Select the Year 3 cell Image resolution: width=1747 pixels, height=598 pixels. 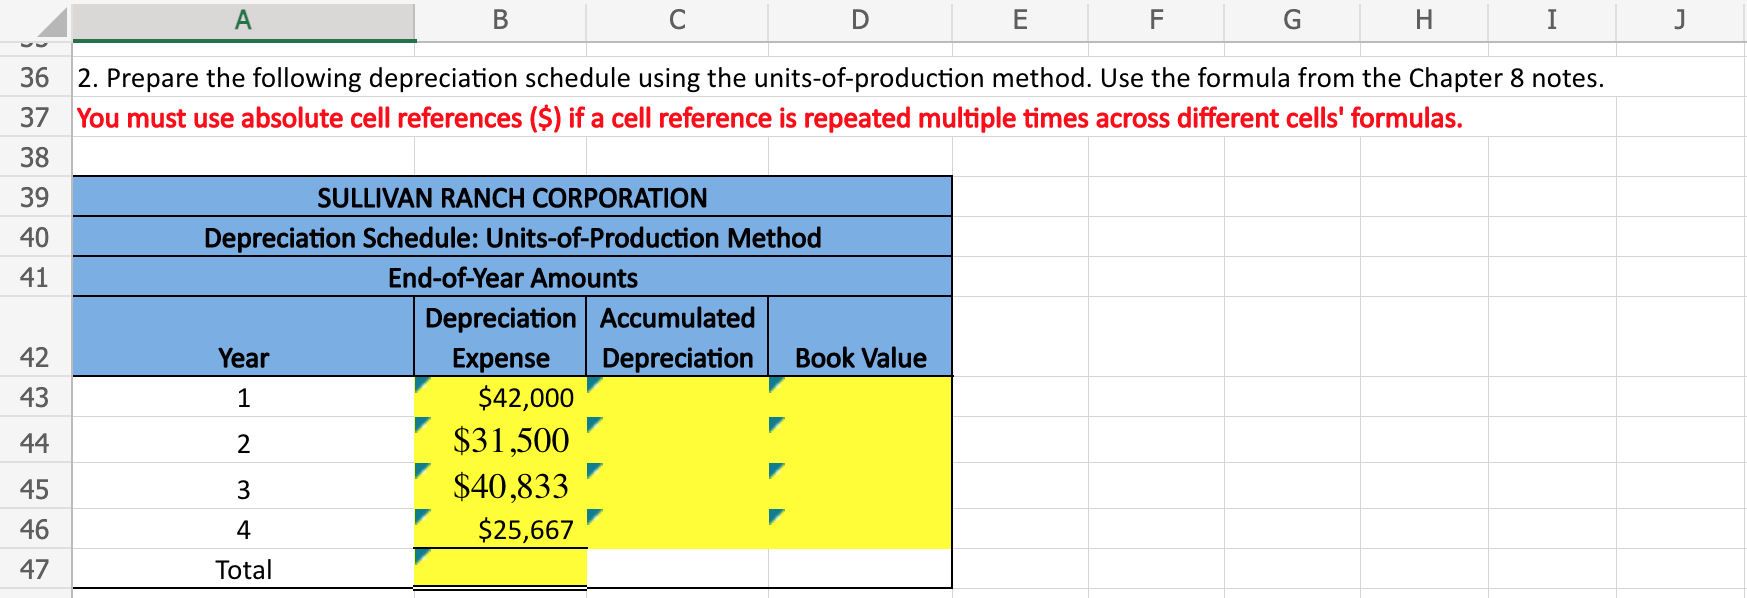click(x=243, y=486)
